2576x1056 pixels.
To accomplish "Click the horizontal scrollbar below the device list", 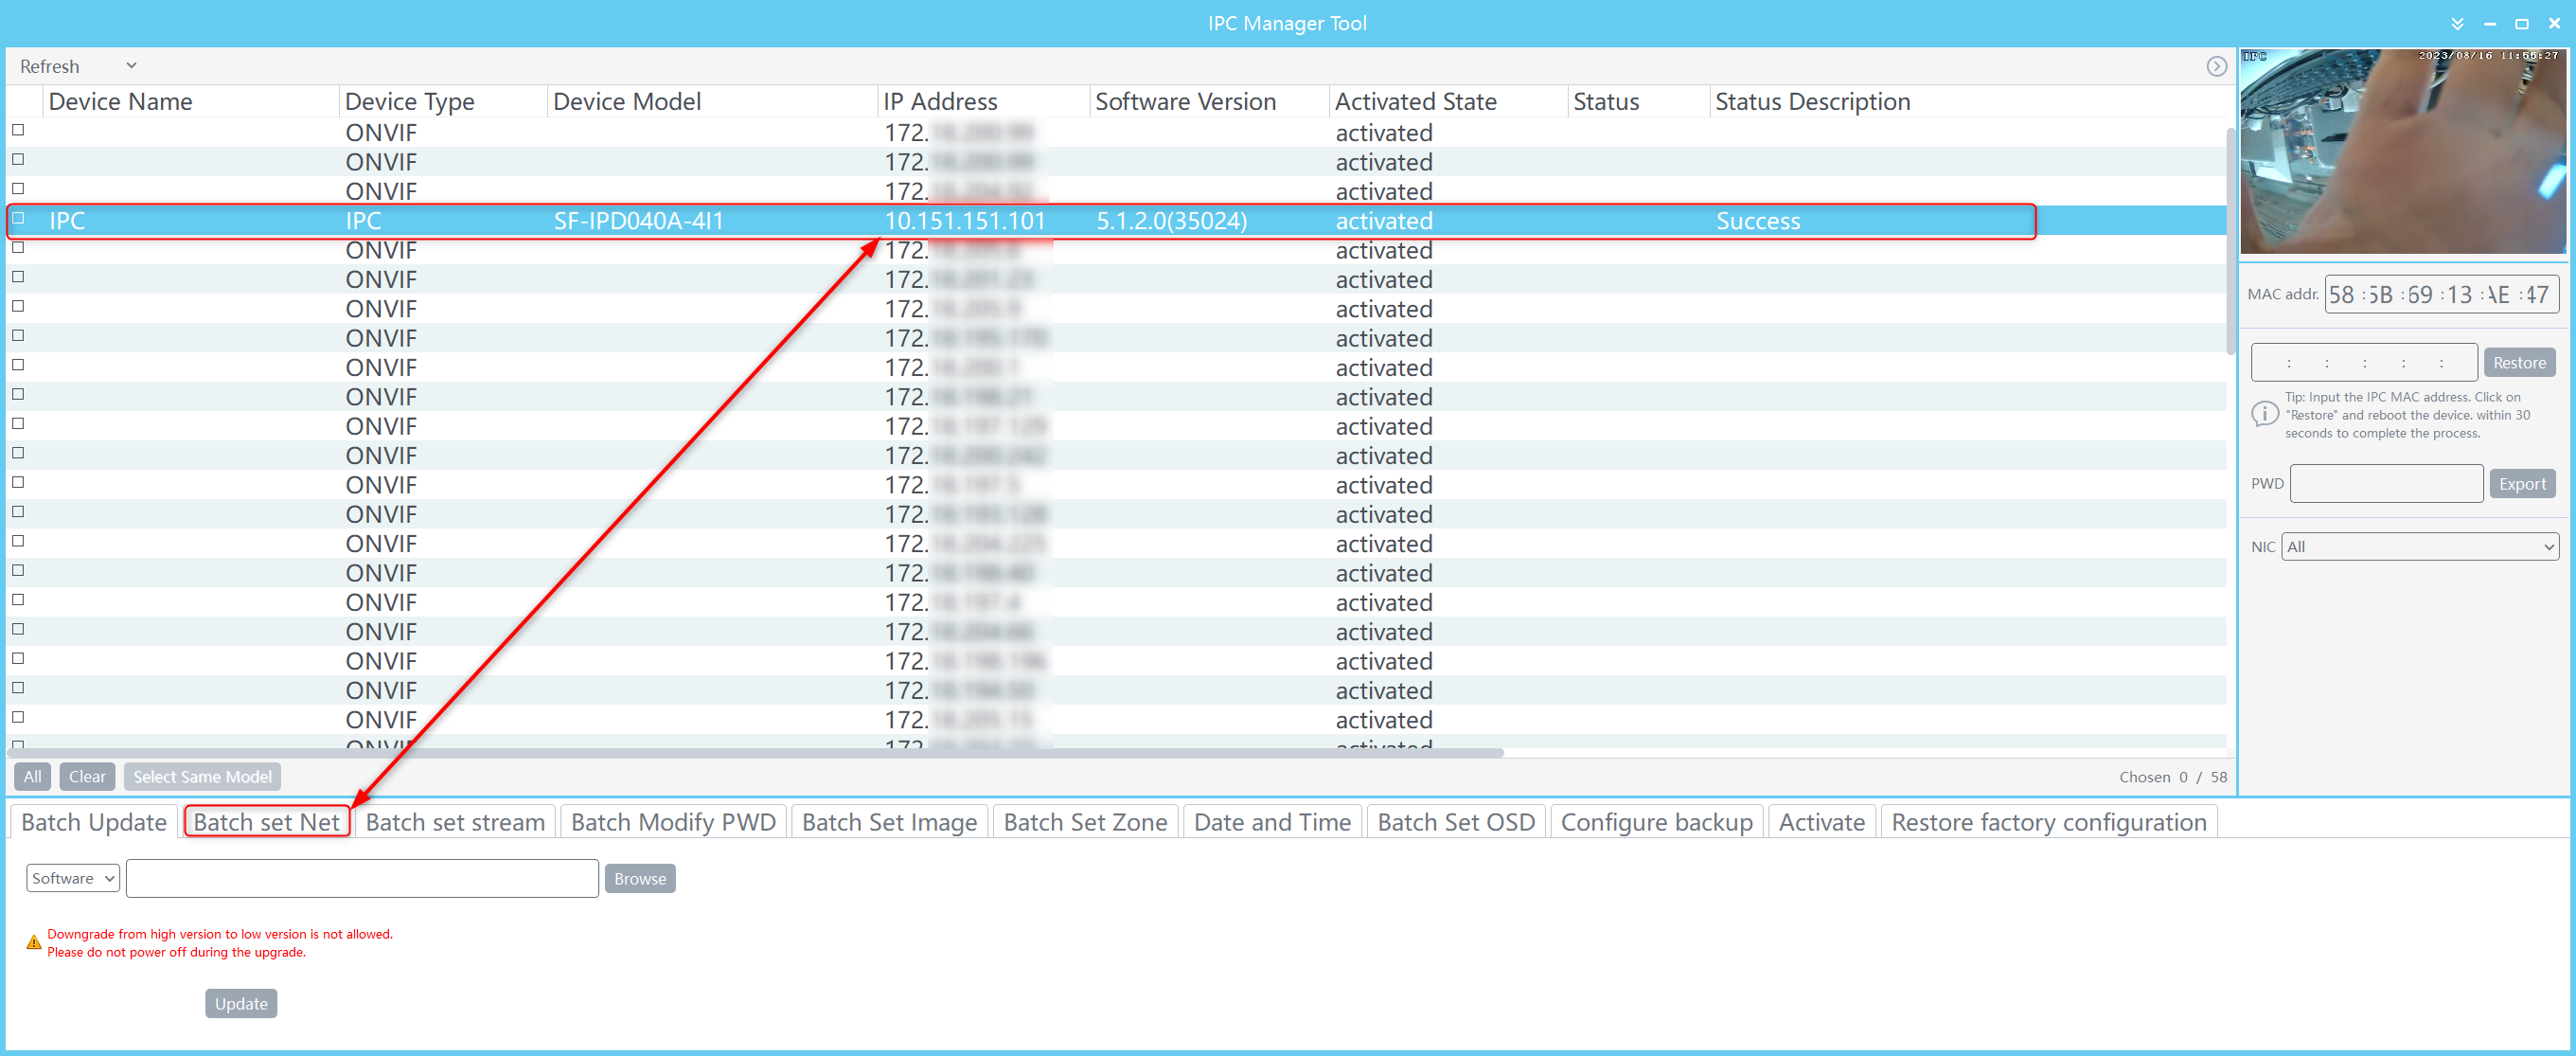I will pos(755,753).
